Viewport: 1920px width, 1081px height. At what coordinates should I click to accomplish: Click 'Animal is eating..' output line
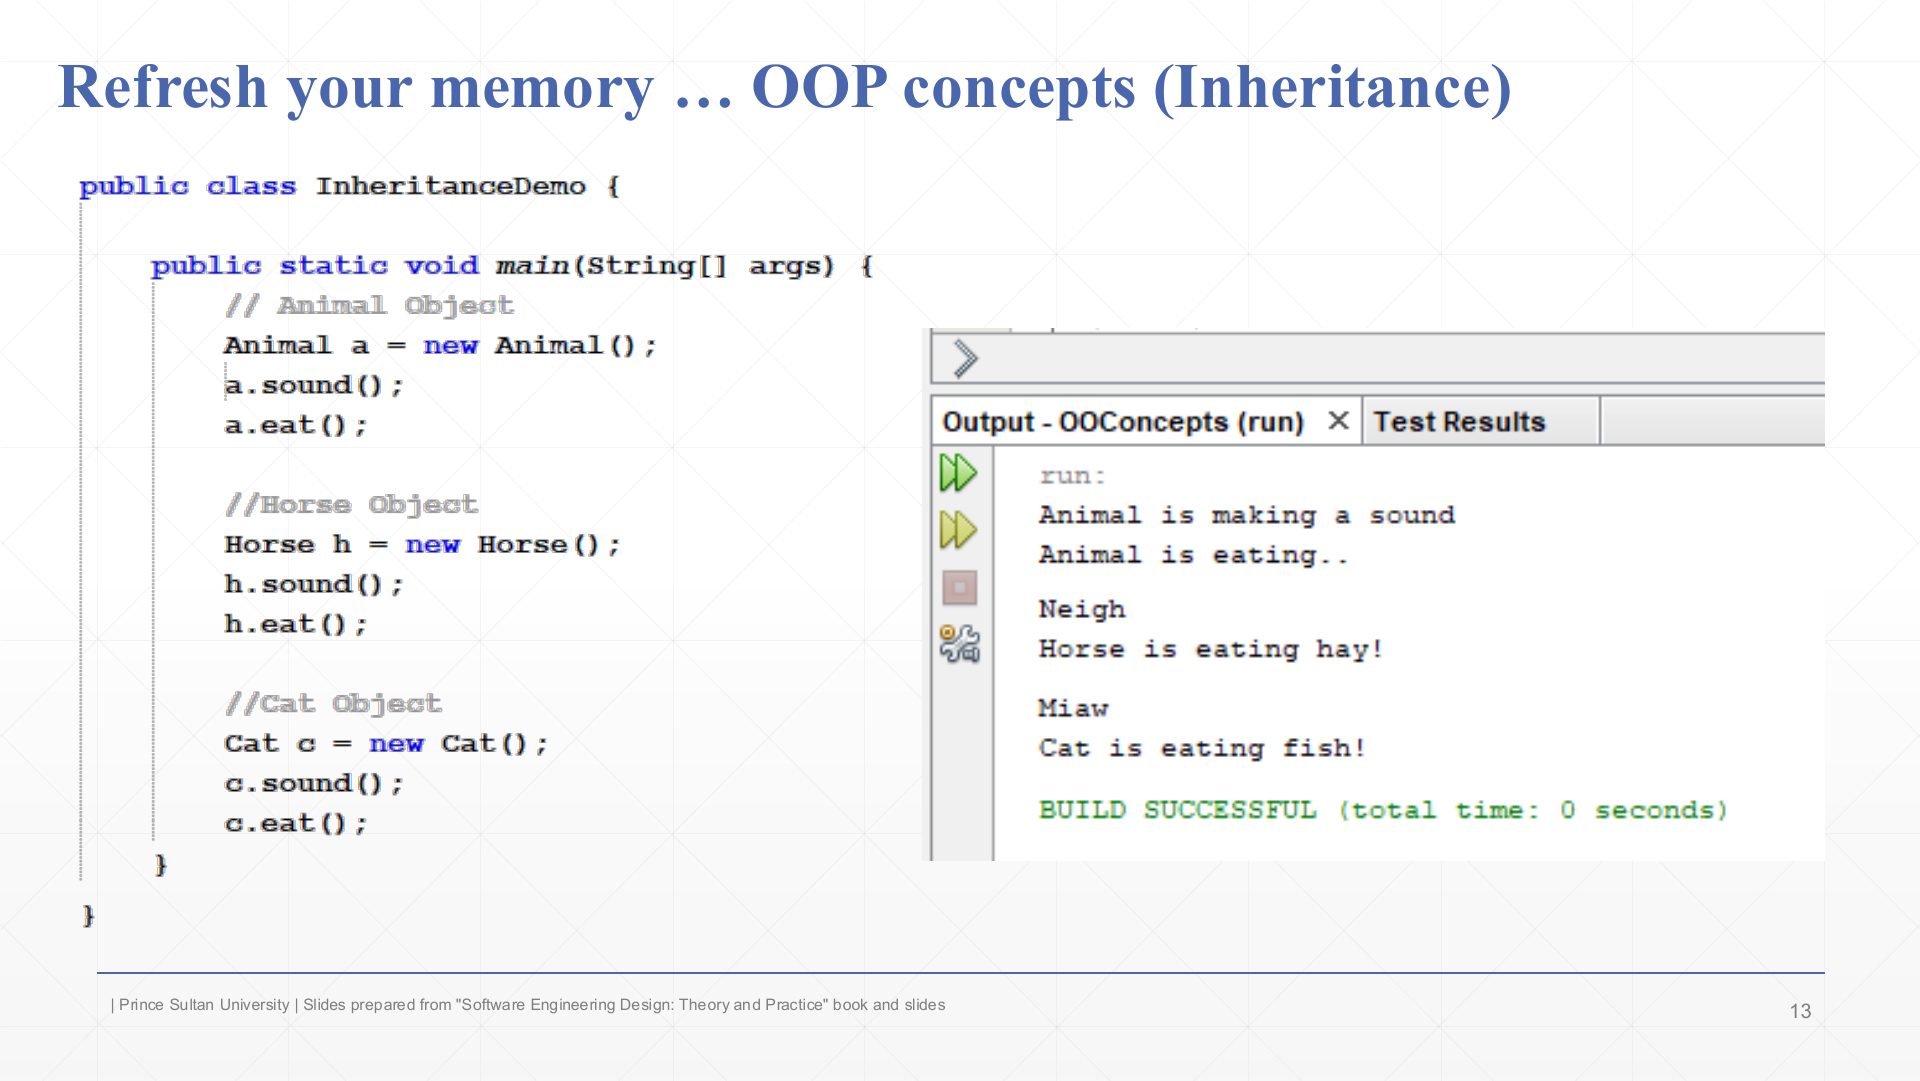coord(1194,555)
